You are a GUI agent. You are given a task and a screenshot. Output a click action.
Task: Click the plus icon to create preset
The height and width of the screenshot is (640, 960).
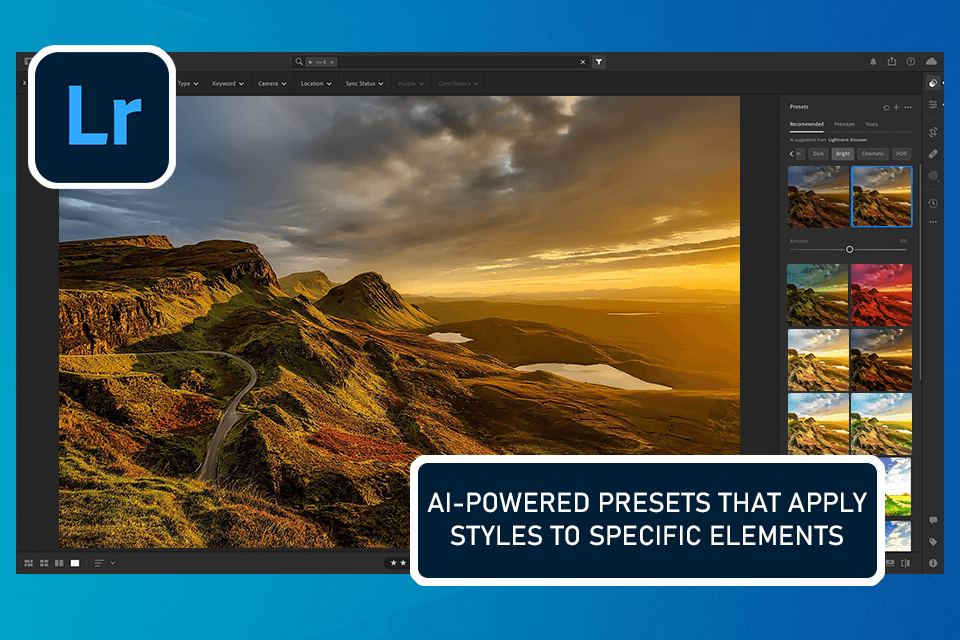[896, 107]
